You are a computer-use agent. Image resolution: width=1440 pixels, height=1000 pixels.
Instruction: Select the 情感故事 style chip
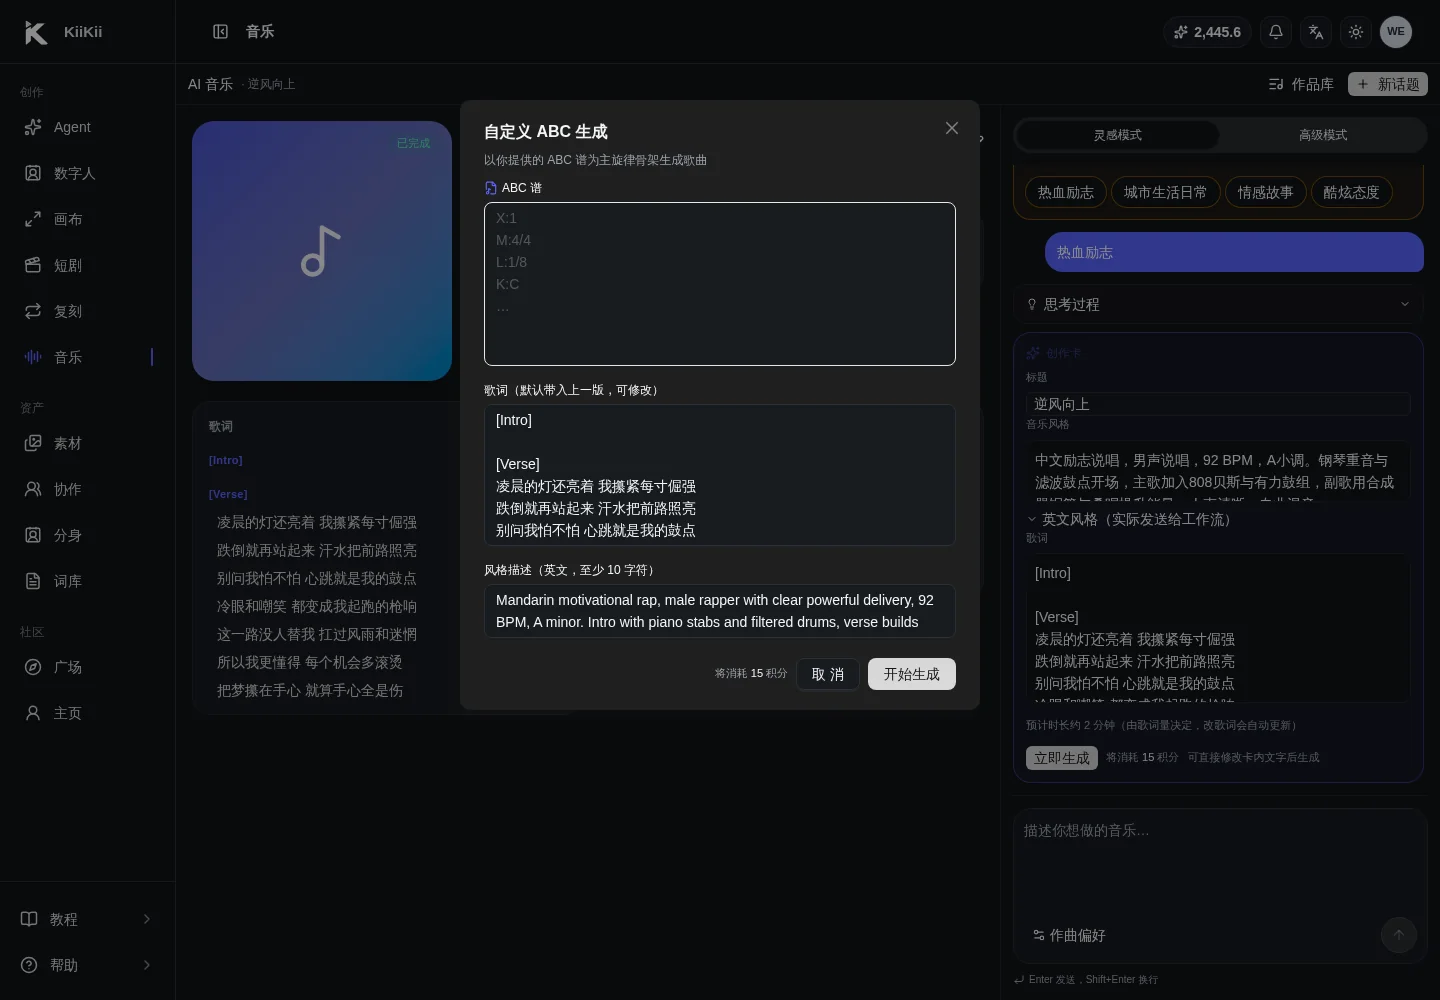point(1266,192)
